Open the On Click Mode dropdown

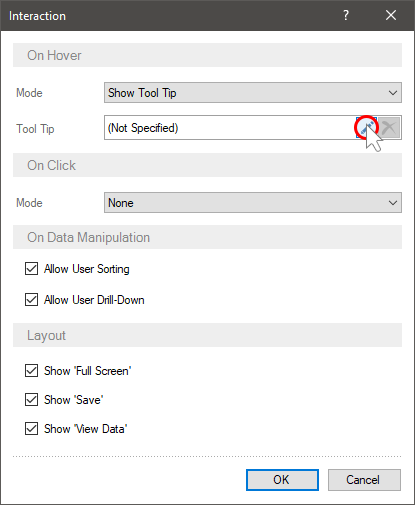click(253, 203)
